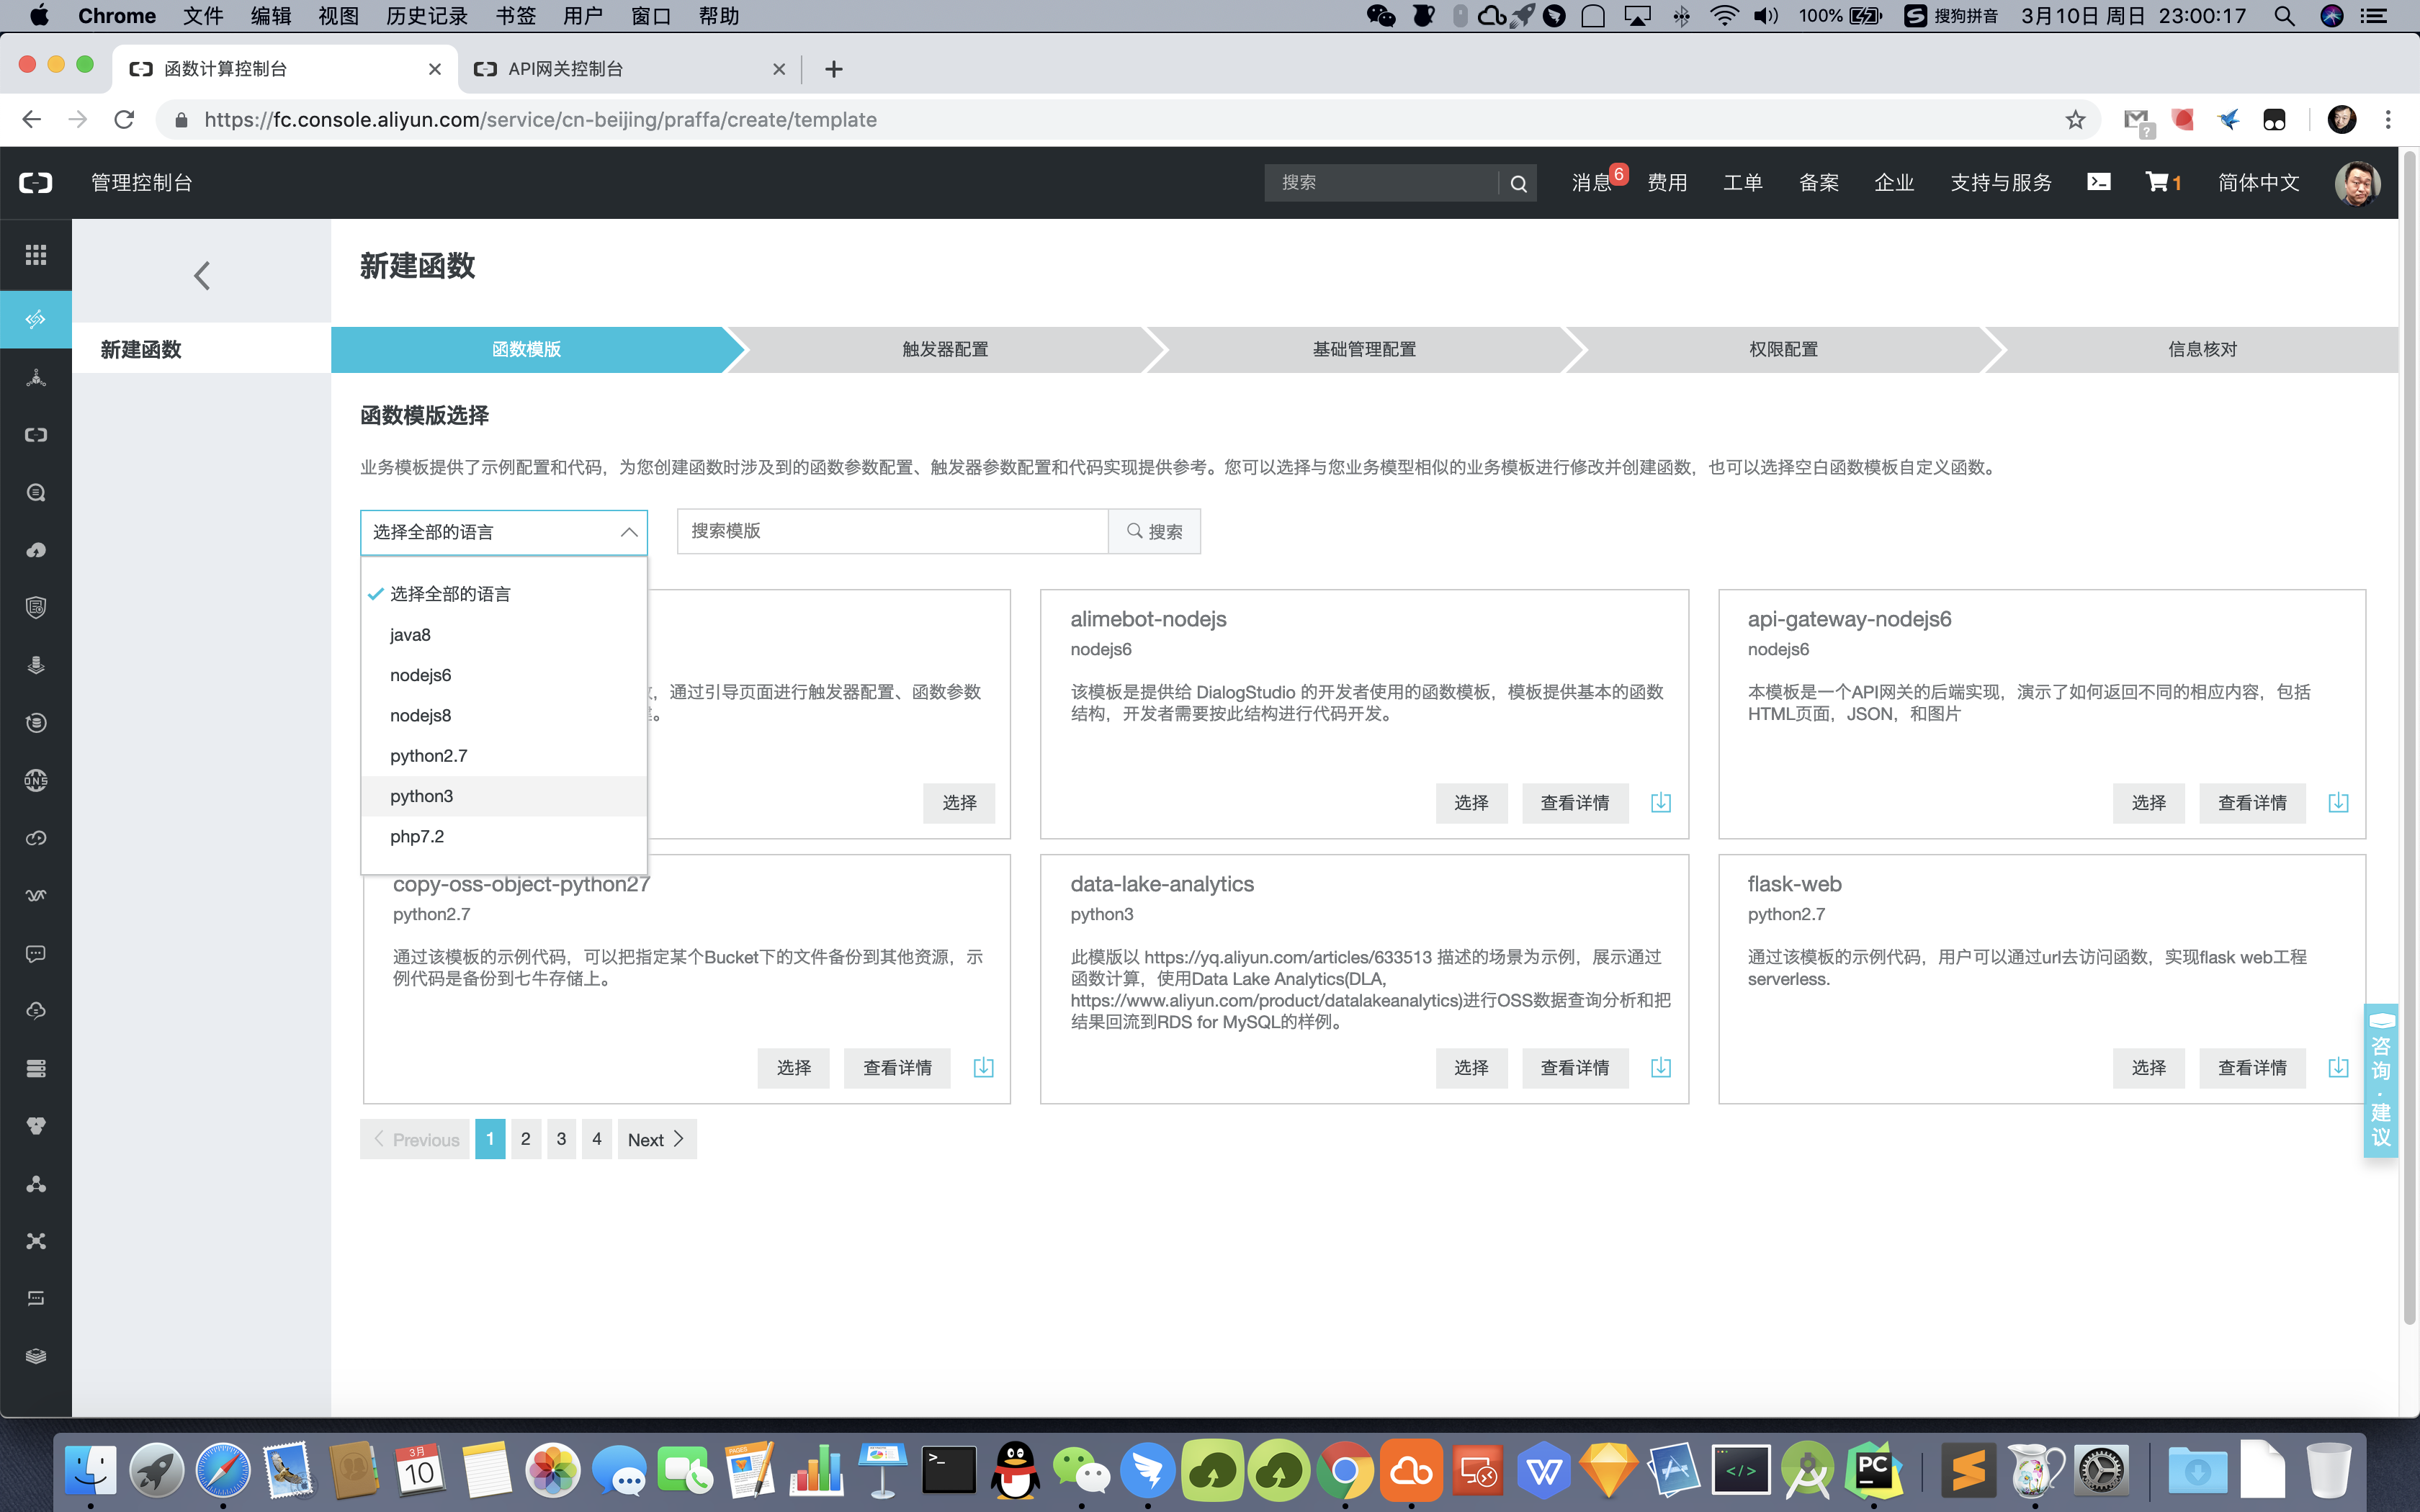Open the DNS sidebar icon

(x=36, y=780)
